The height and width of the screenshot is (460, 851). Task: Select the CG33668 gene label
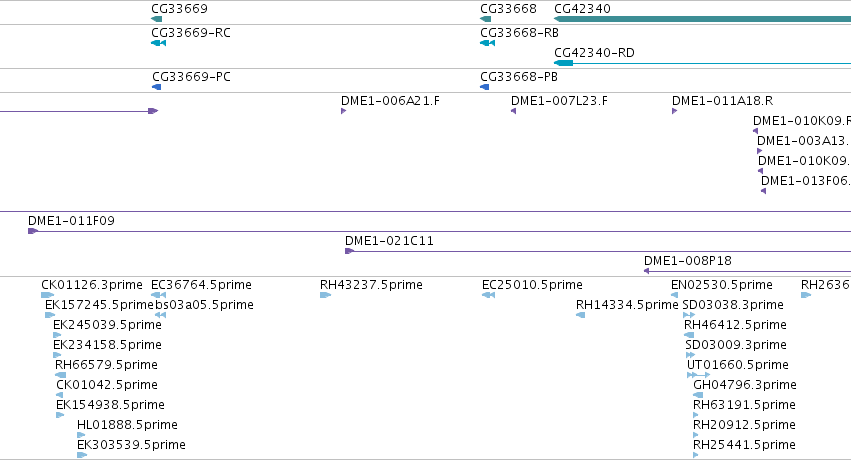[508, 9]
